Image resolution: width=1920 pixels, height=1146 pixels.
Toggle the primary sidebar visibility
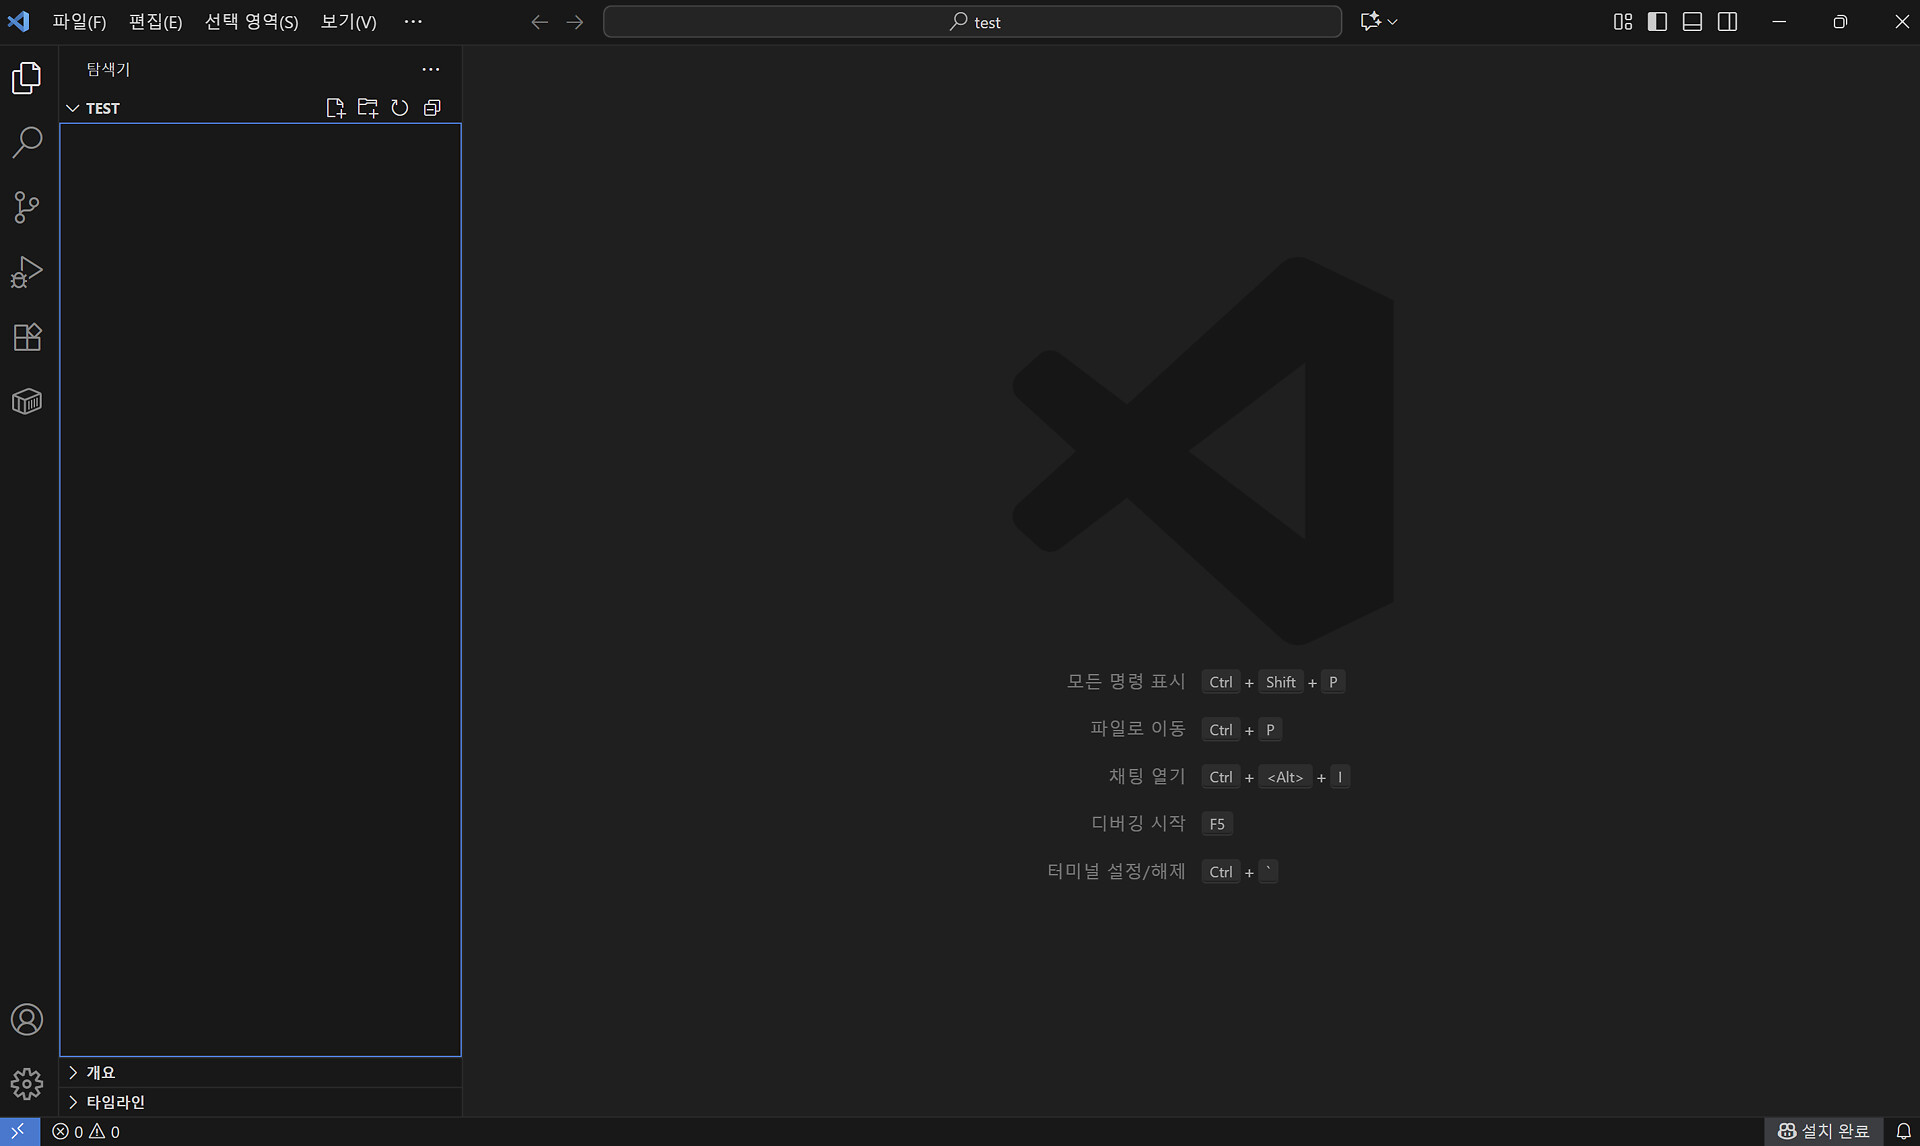tap(1657, 22)
